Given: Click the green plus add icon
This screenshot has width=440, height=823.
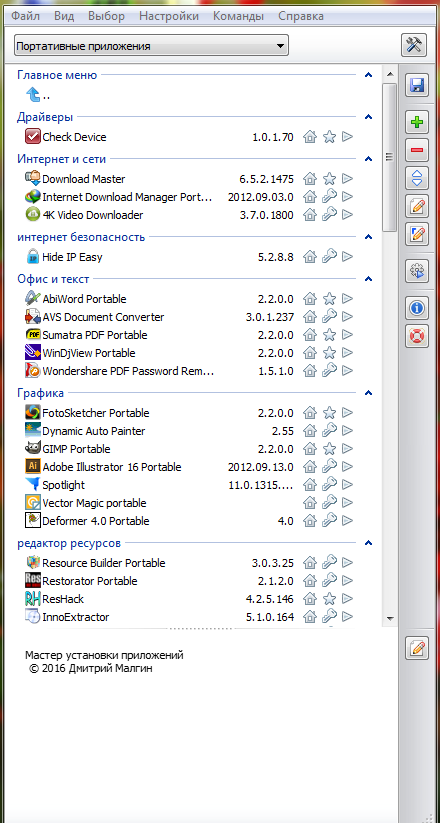Looking at the screenshot, I should pos(417,123).
